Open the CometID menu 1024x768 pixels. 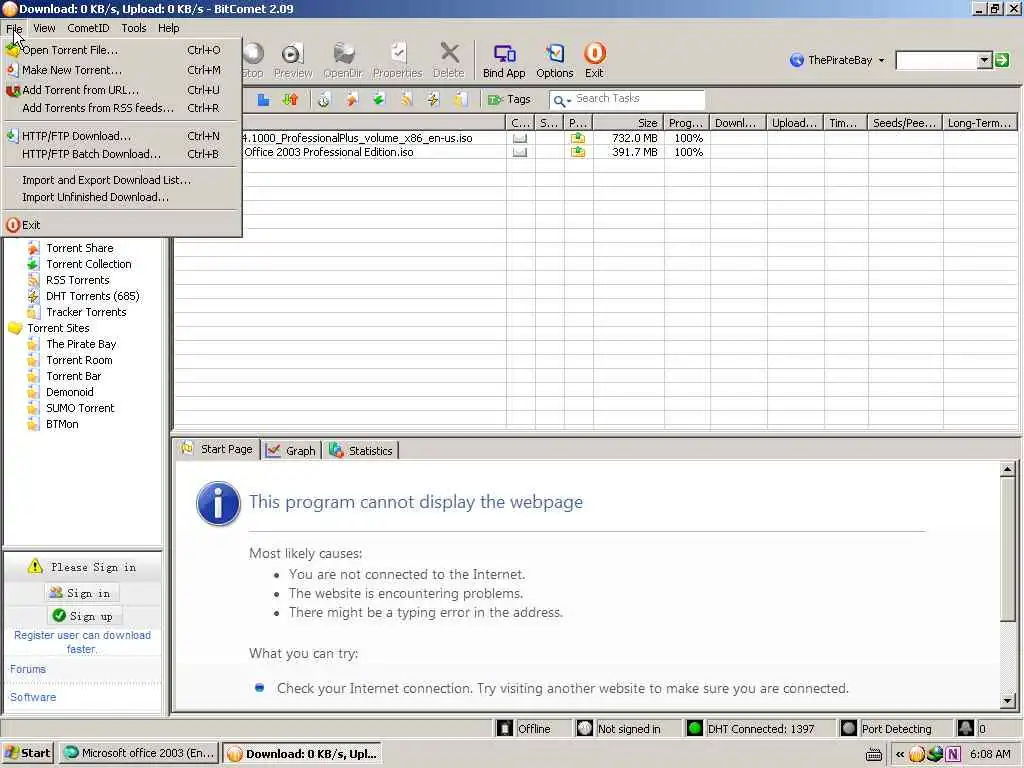point(88,28)
